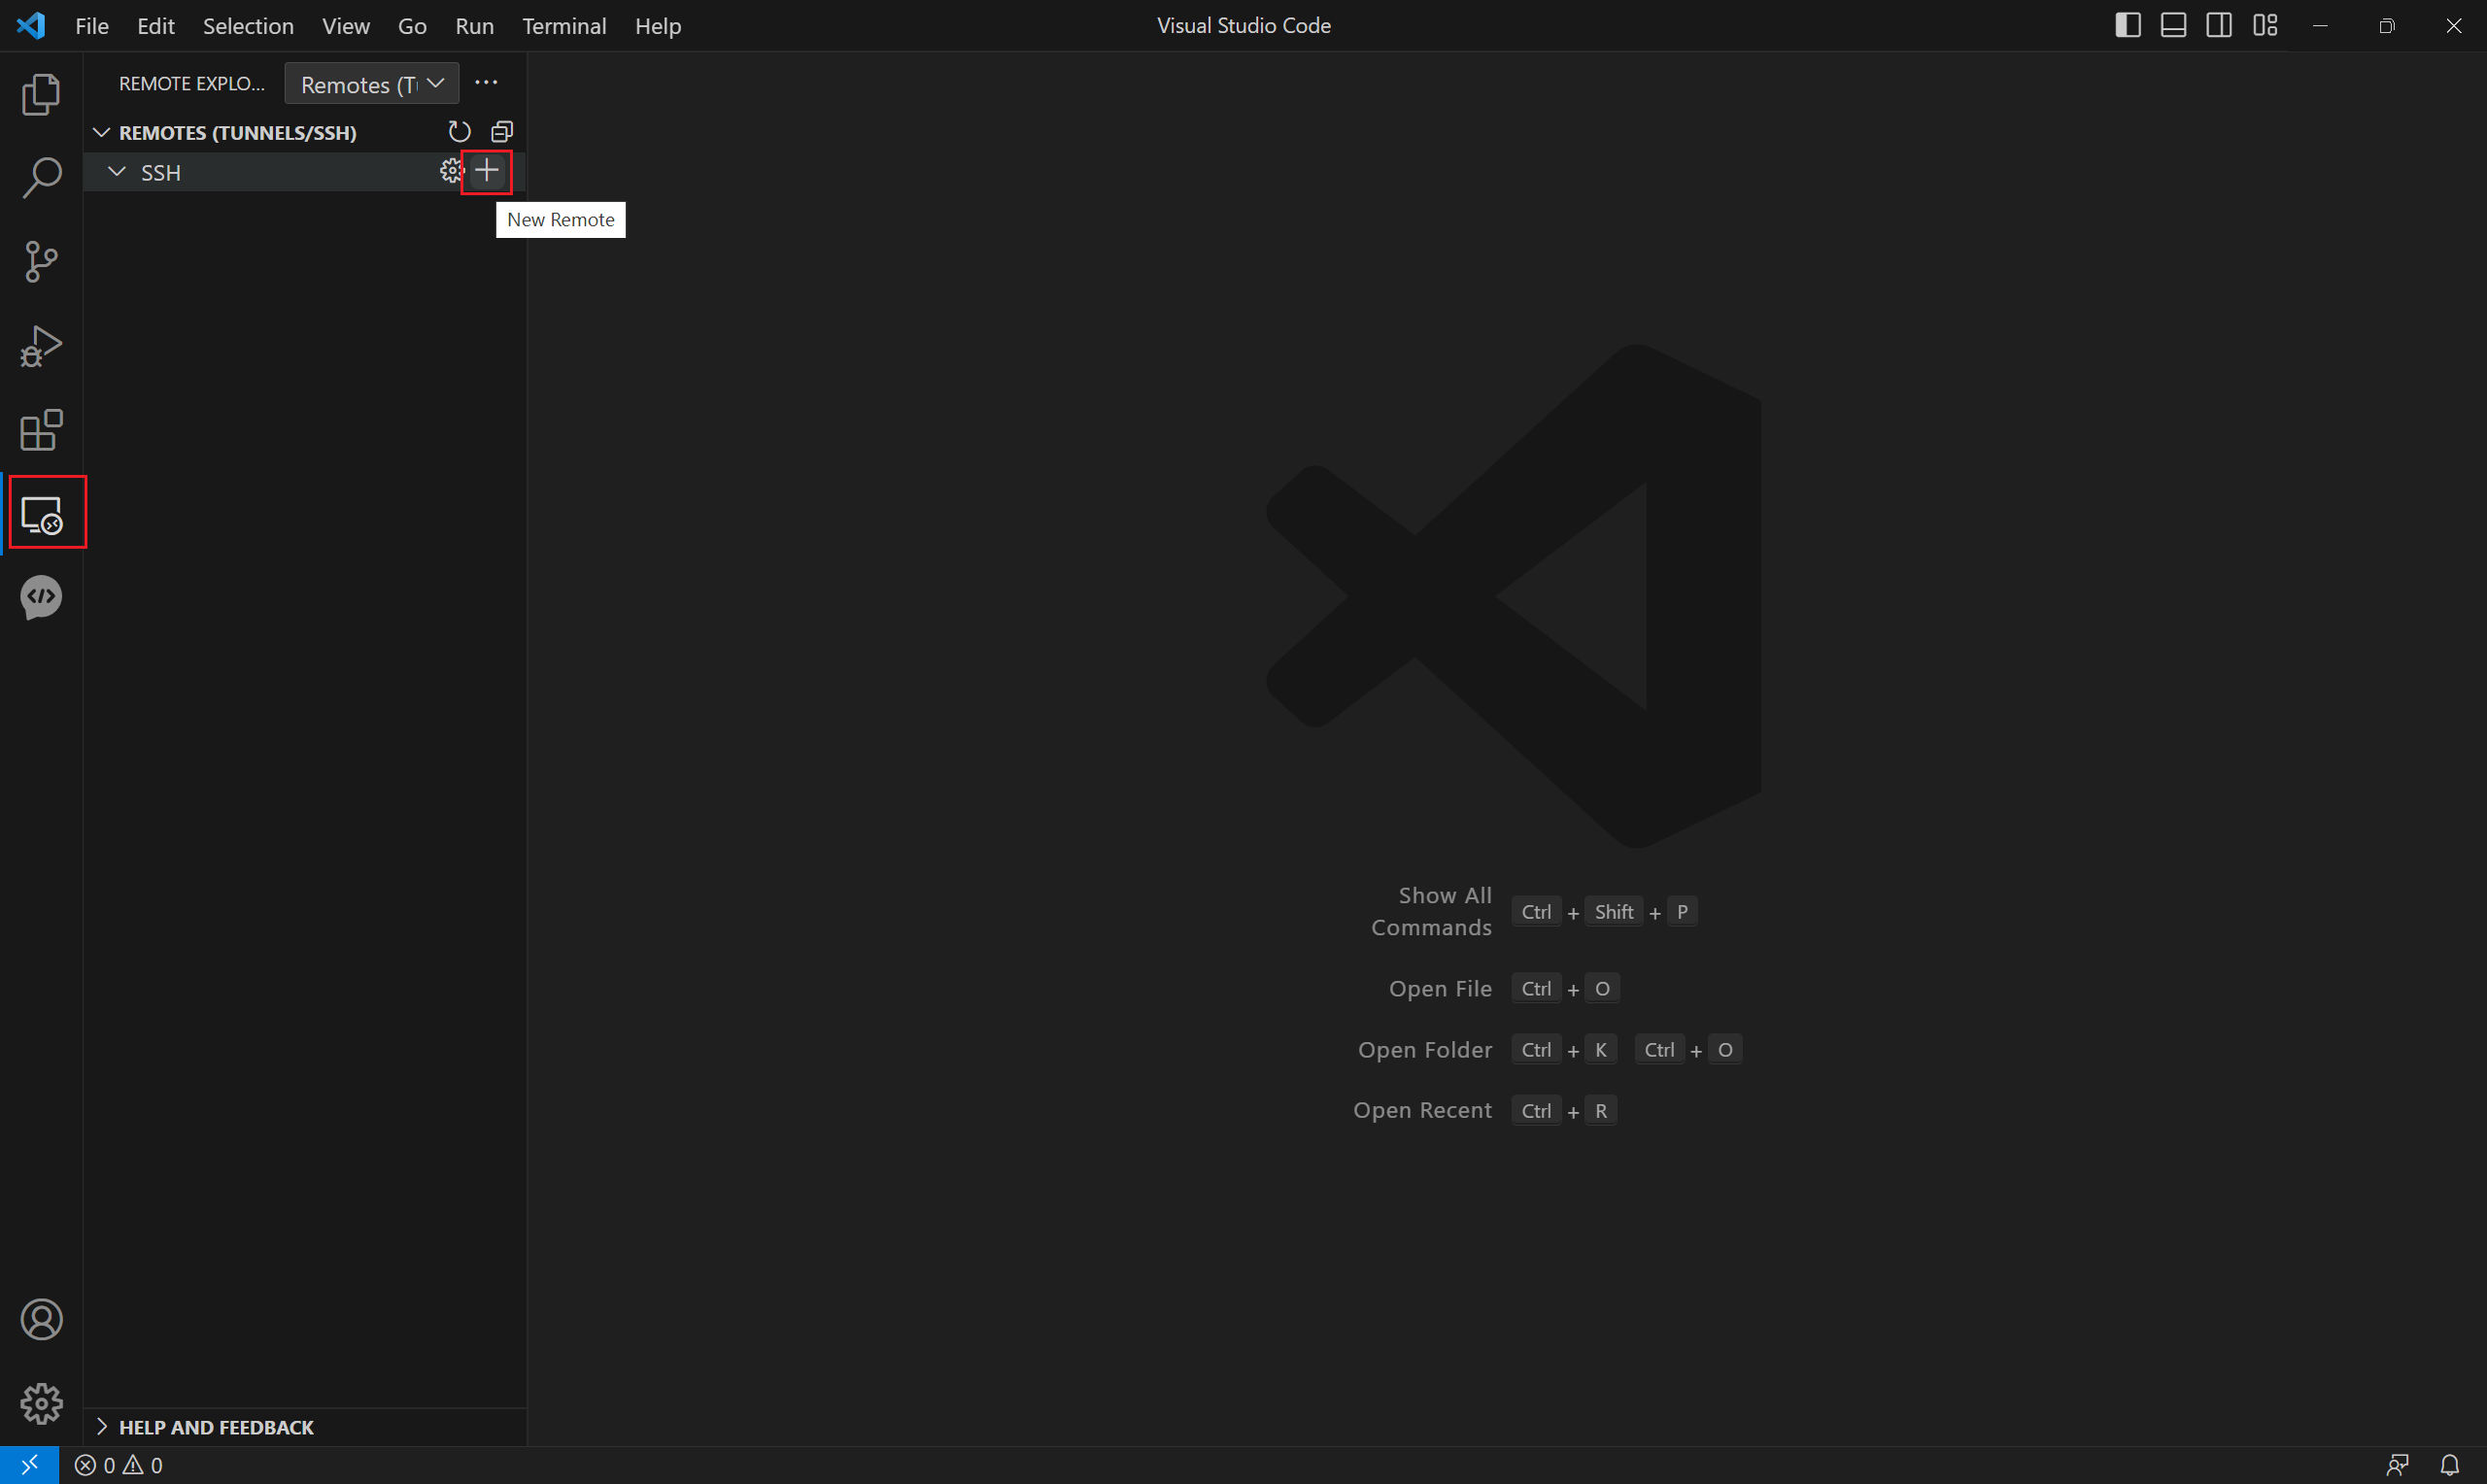Image resolution: width=2487 pixels, height=1484 pixels.
Task: Open the Search view
Action: pyautogui.click(x=41, y=178)
